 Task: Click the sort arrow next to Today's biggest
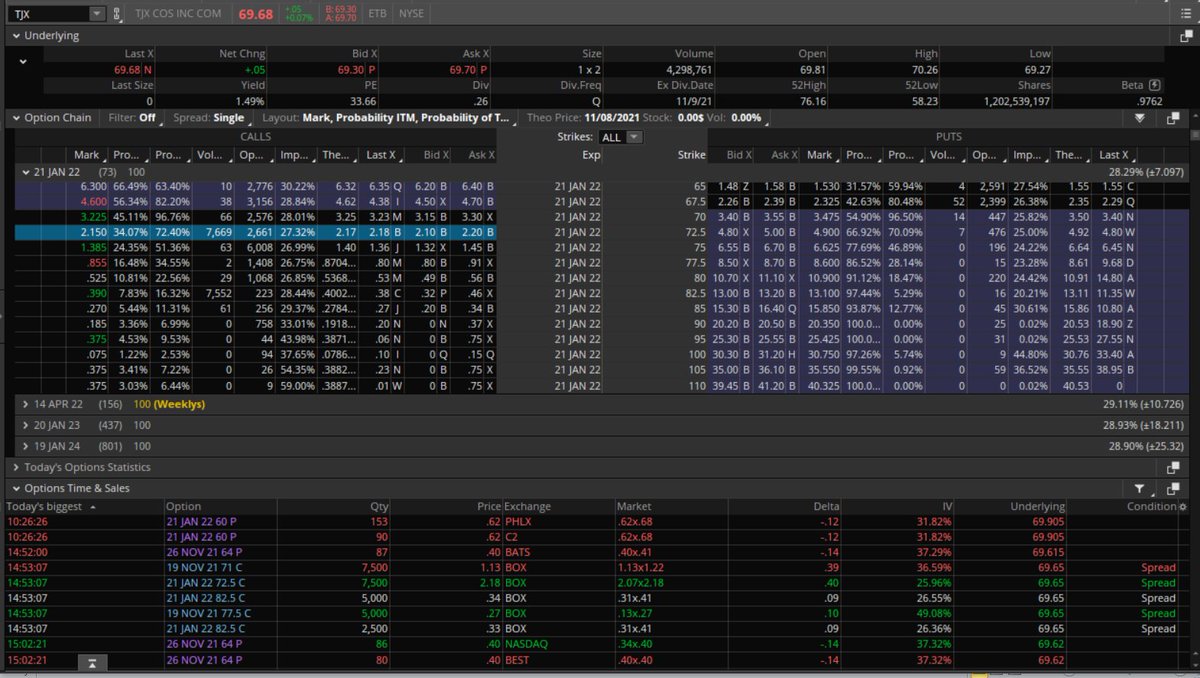(x=92, y=507)
